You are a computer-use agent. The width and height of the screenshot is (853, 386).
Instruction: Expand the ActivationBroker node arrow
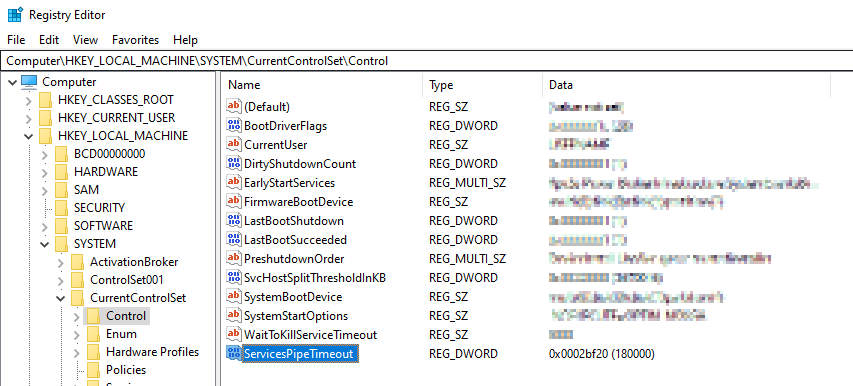coord(60,262)
